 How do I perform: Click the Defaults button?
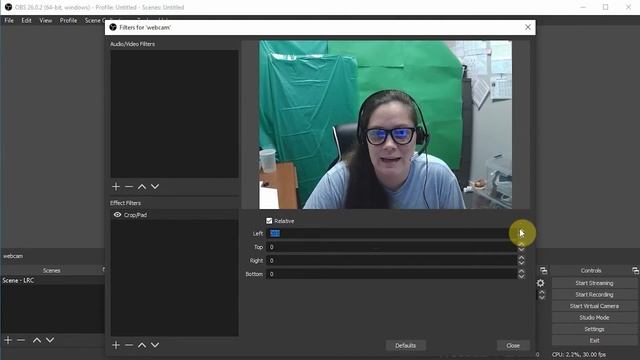tap(405, 346)
